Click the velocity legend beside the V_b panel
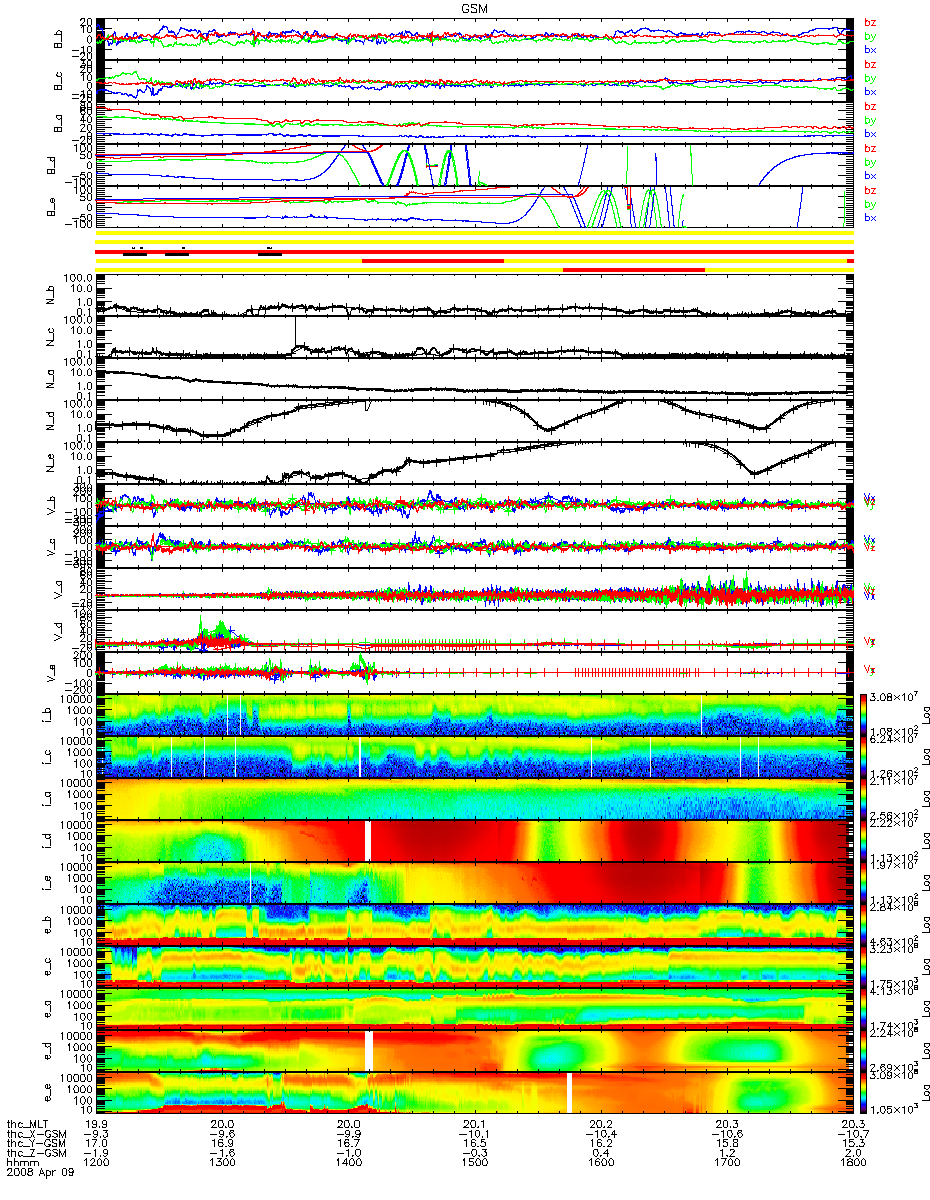 pyautogui.click(x=870, y=499)
